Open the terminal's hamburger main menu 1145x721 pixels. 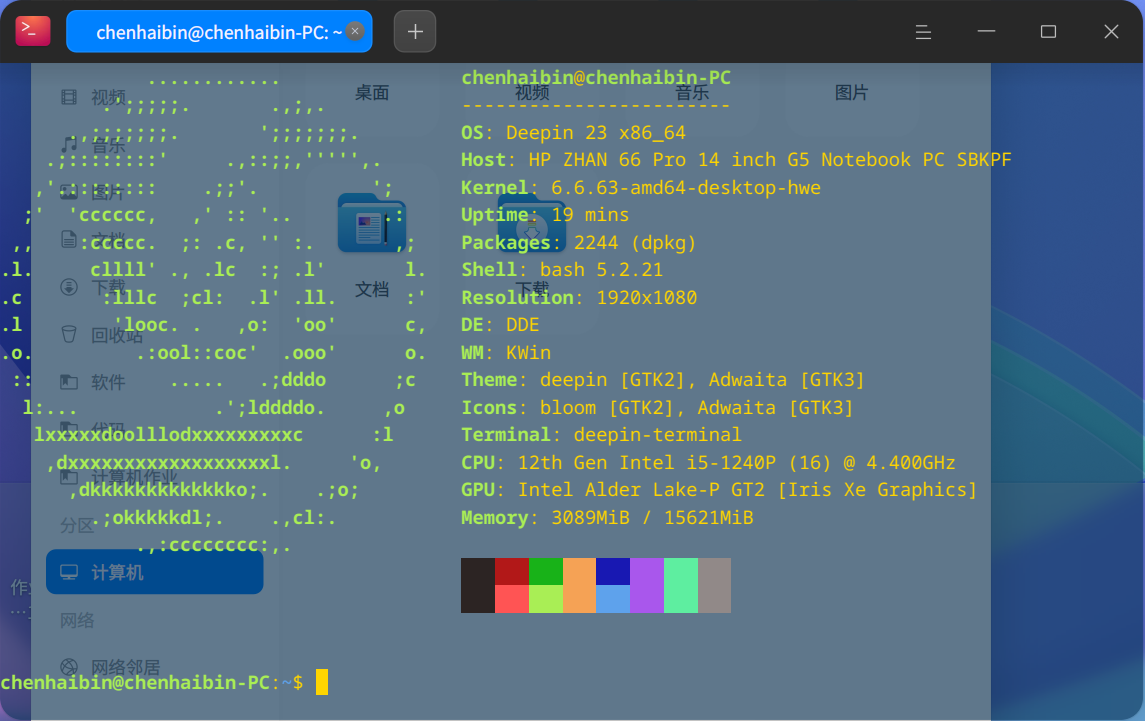click(923, 31)
